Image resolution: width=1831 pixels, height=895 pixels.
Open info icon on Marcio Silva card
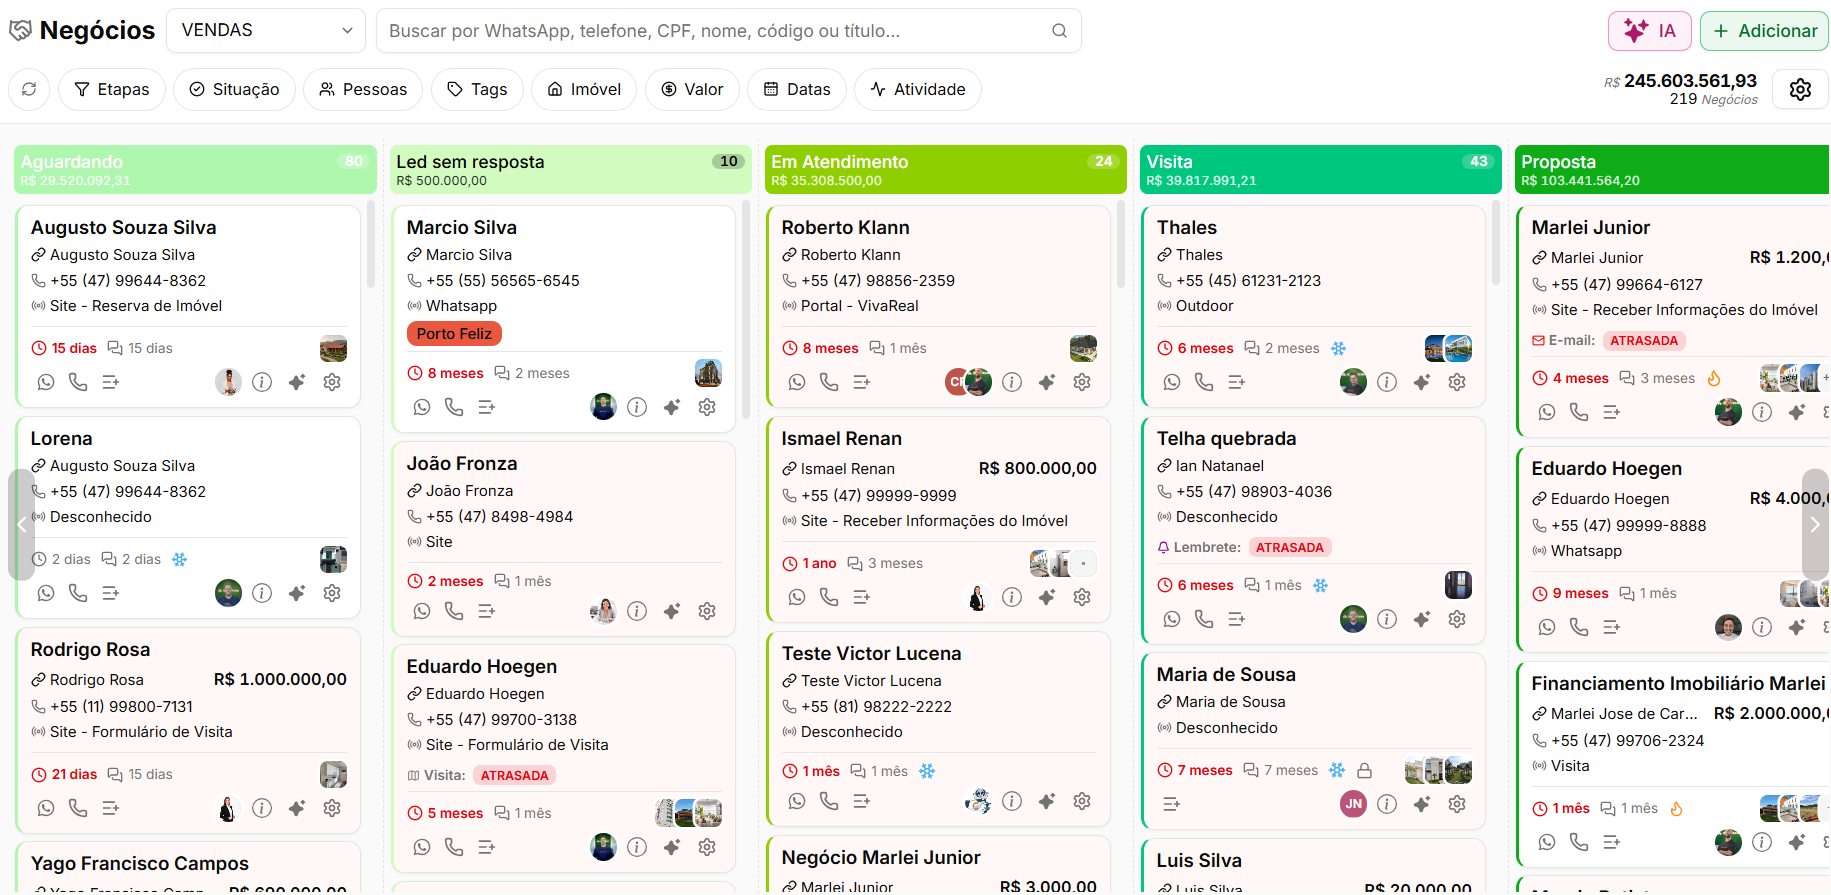(x=637, y=407)
